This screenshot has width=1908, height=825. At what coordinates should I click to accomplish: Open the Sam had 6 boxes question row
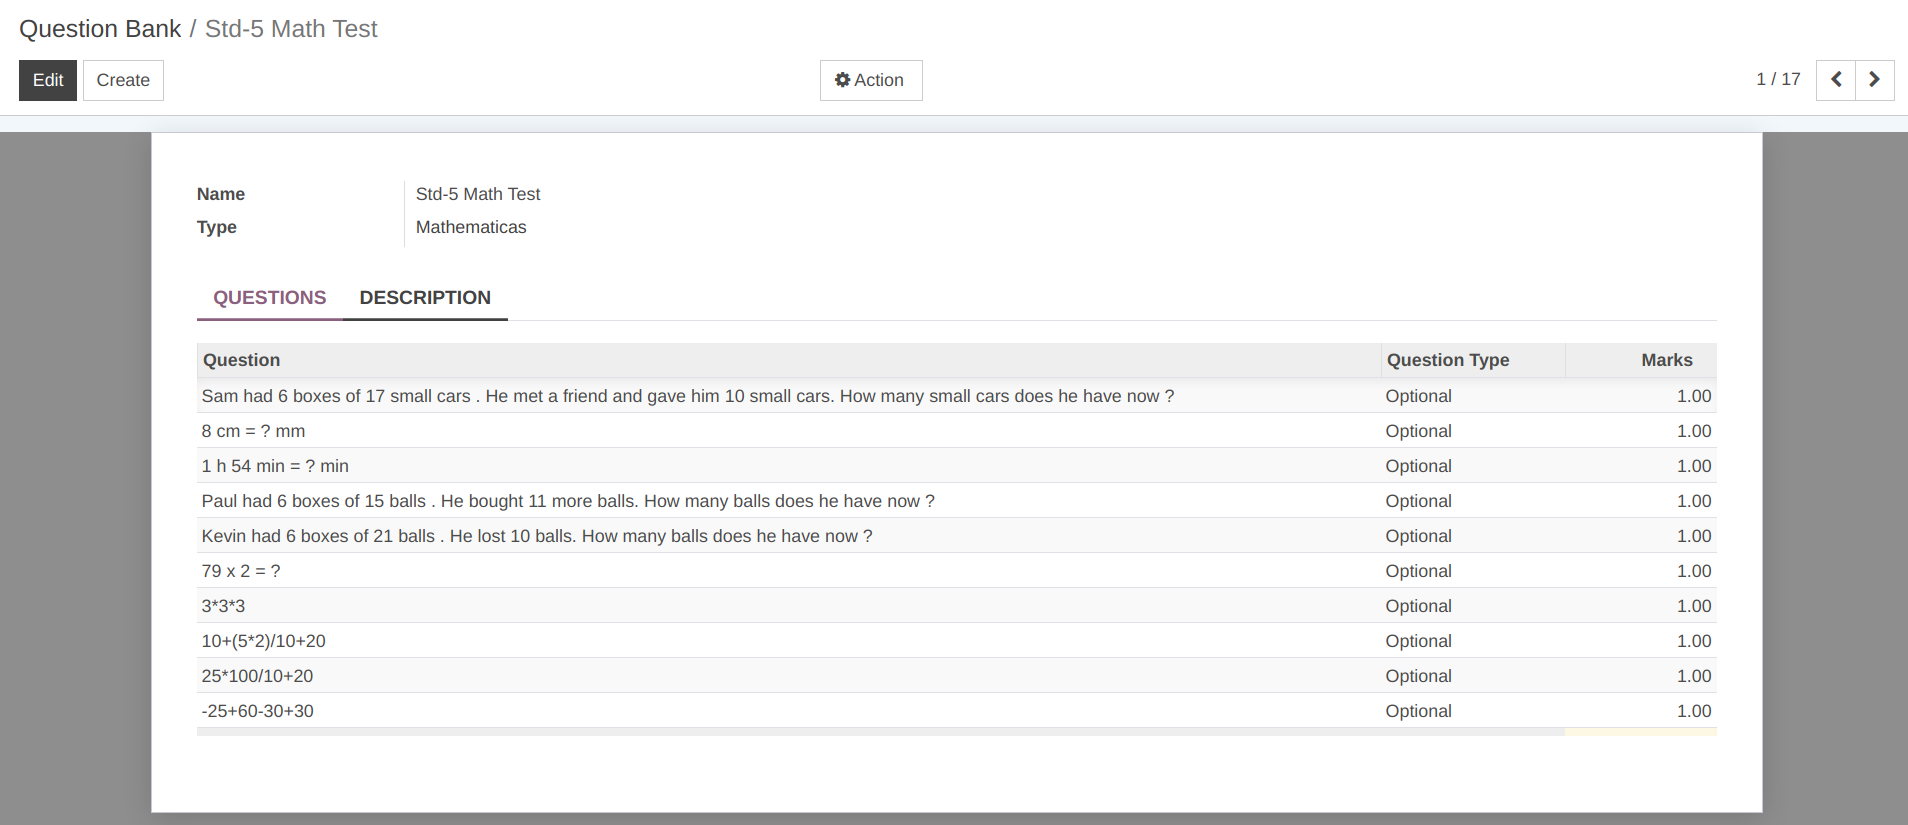click(x=957, y=396)
